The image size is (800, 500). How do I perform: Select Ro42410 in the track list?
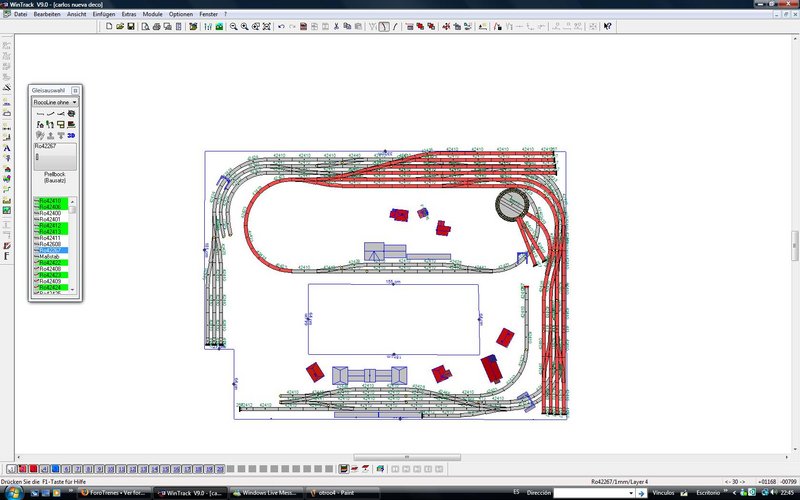click(x=51, y=201)
